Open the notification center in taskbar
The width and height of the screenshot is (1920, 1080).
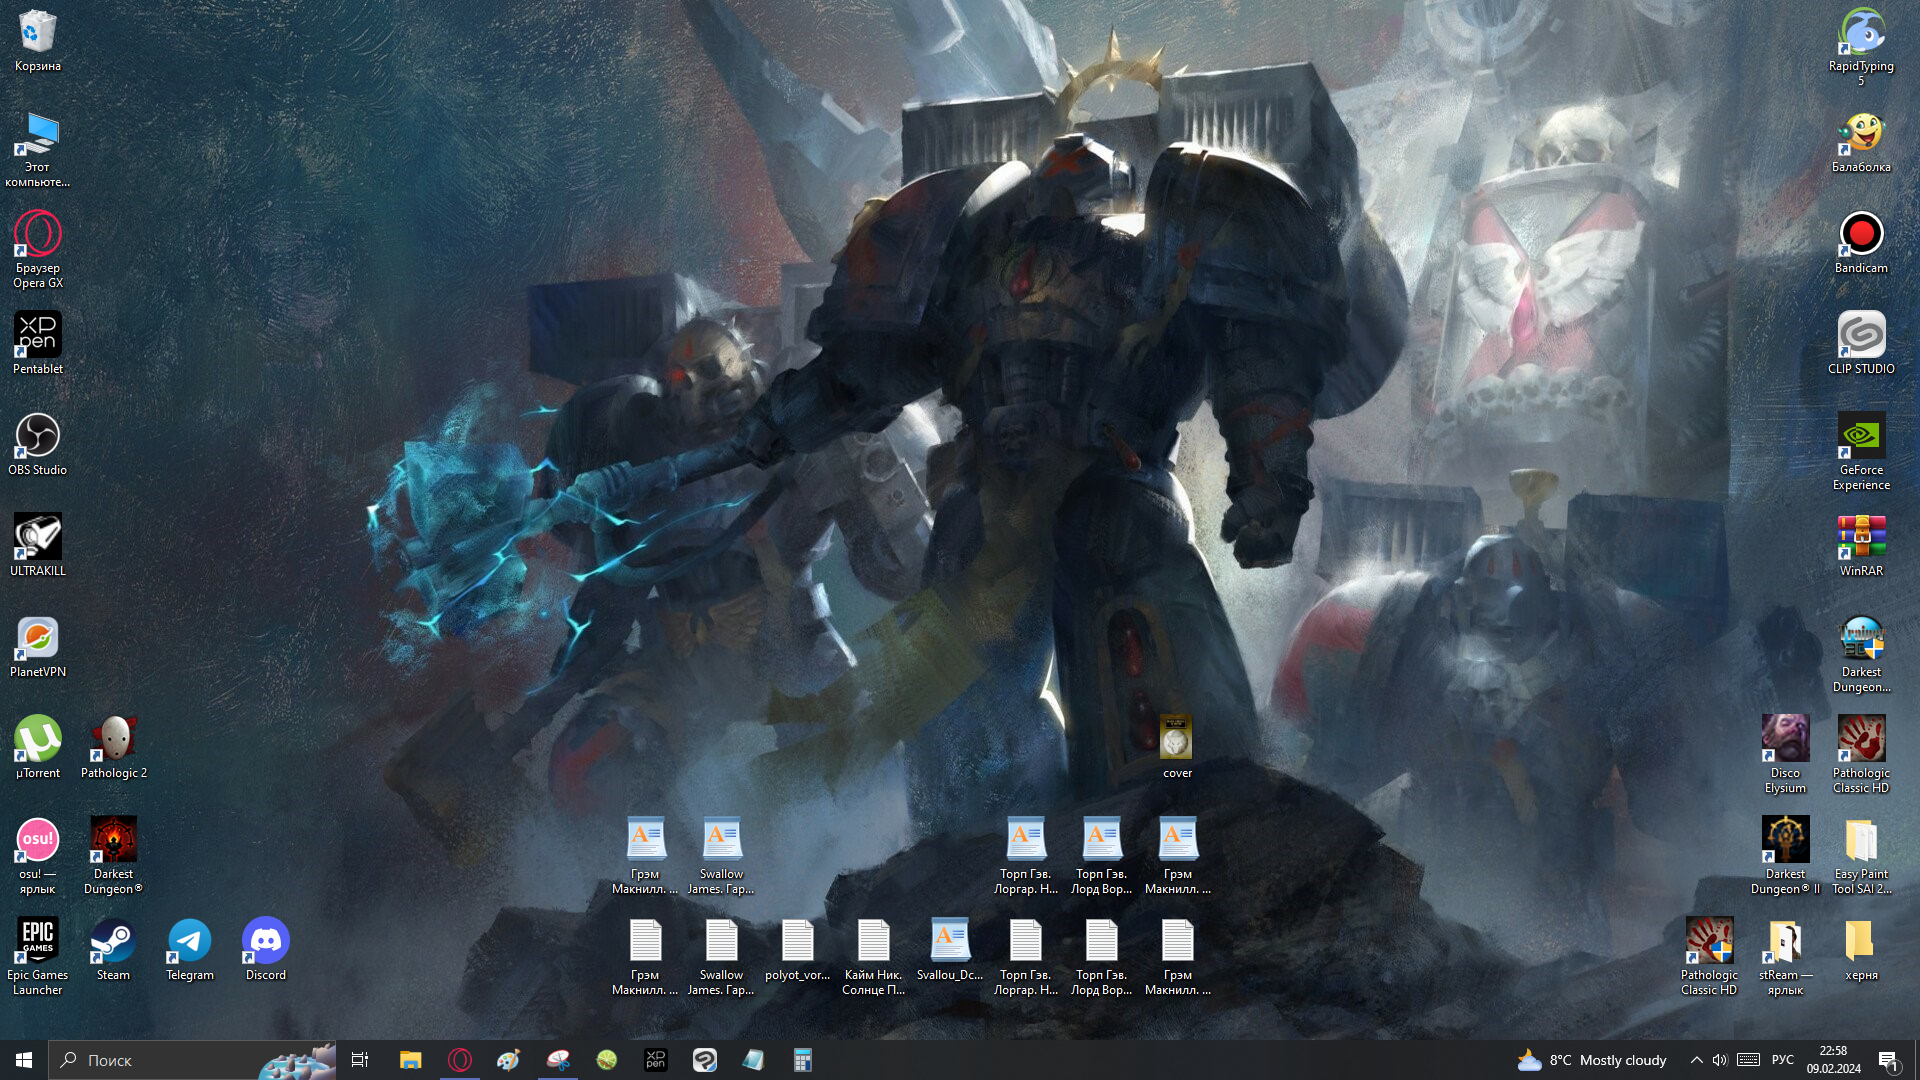click(x=1888, y=1060)
